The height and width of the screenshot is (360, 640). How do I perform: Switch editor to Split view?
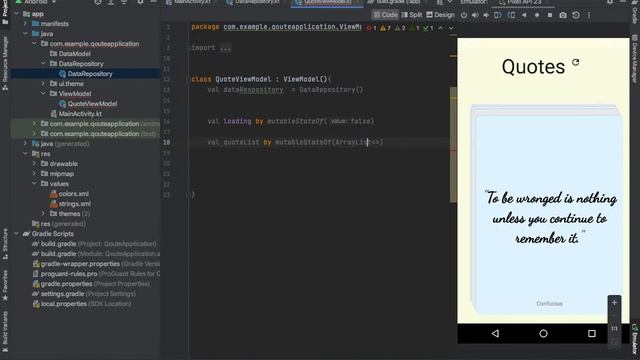411,15
